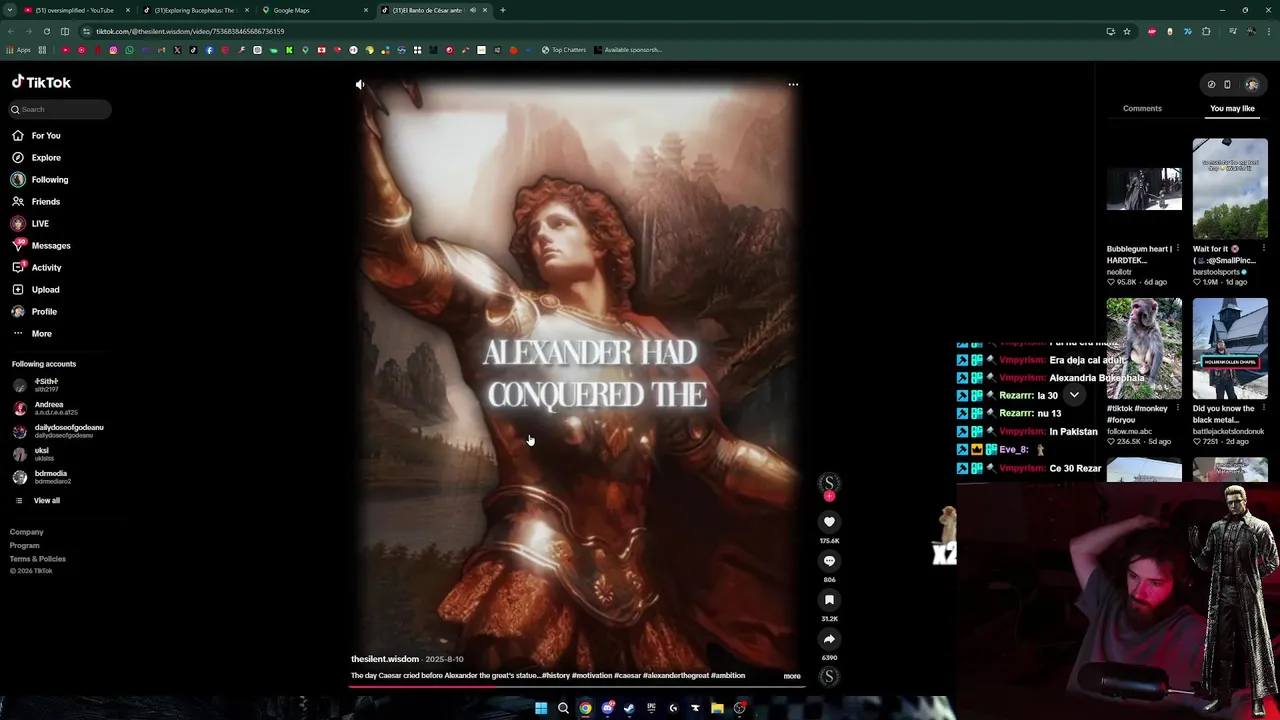Image resolution: width=1280 pixels, height=720 pixels.
Task: Switch to the Comments tab
Action: [1142, 109]
